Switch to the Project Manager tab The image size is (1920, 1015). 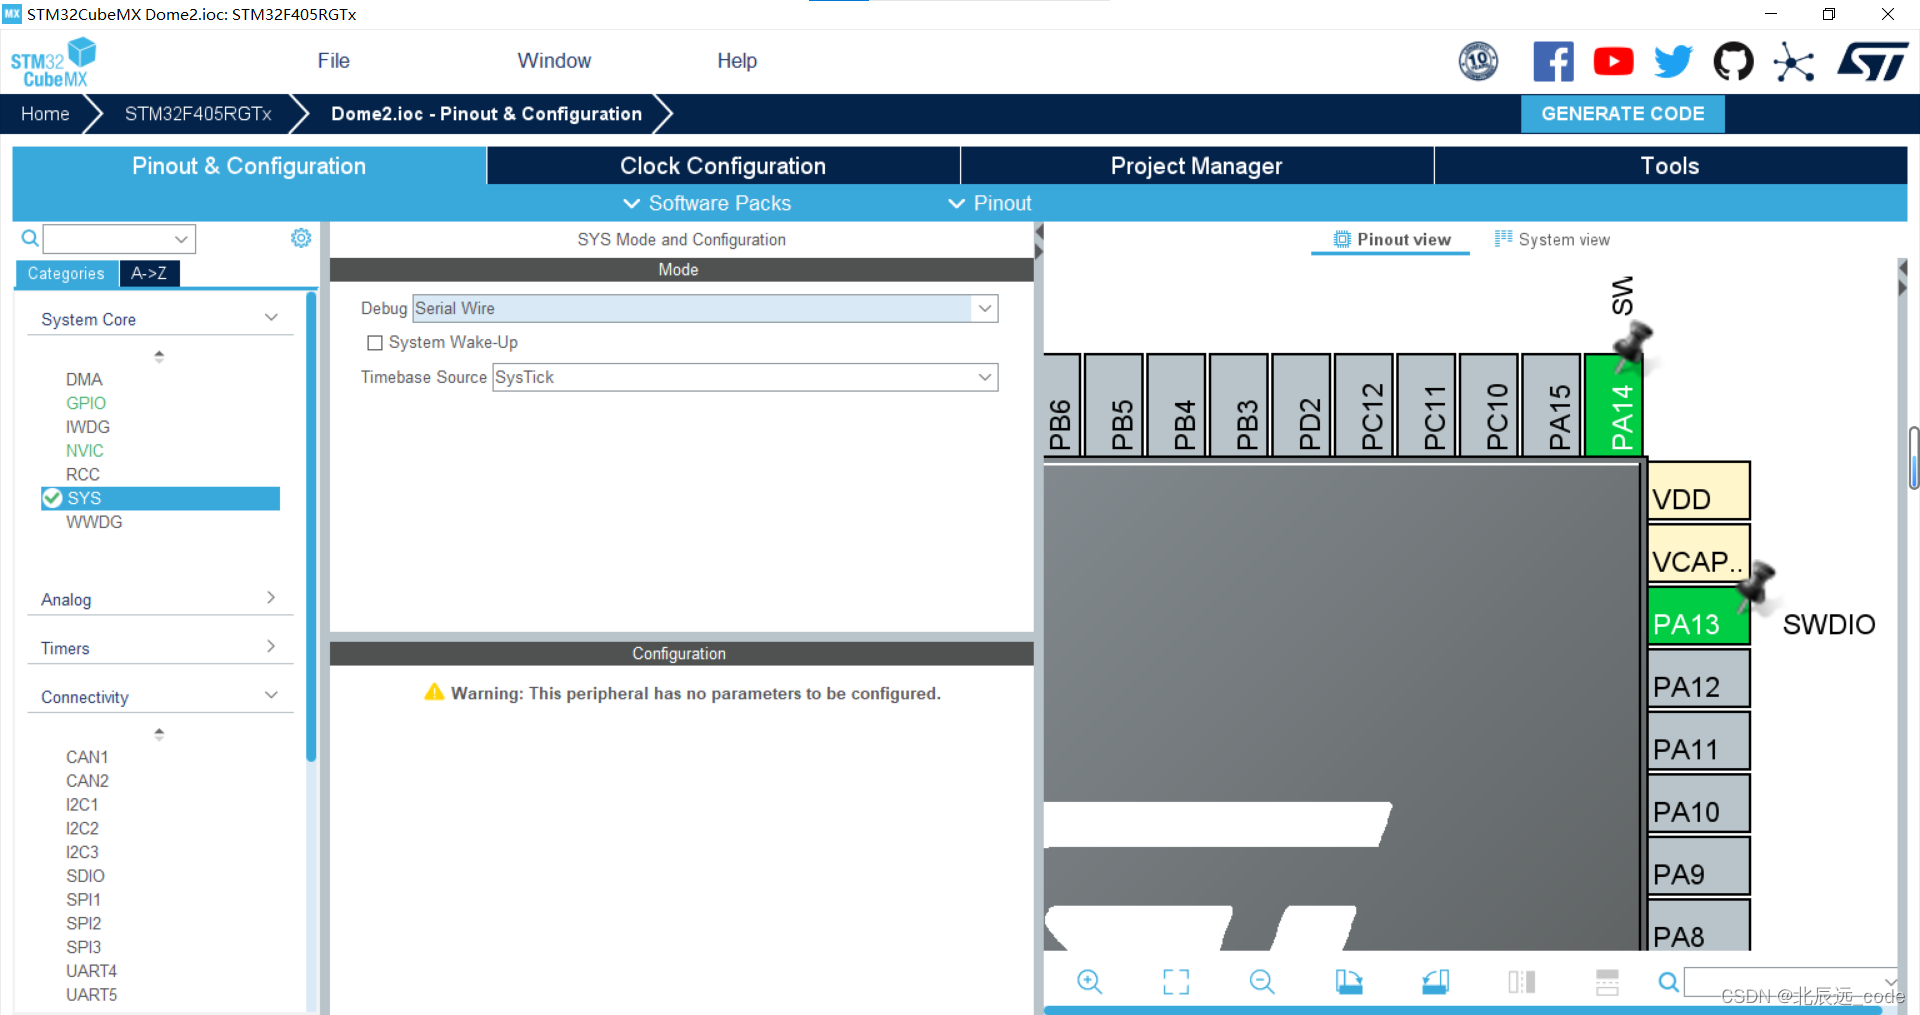tap(1196, 166)
